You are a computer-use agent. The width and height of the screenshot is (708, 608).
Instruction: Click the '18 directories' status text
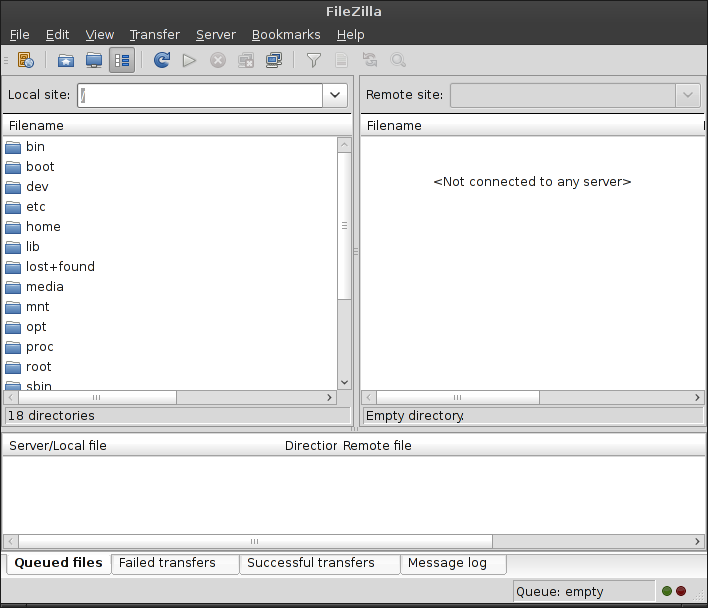[51, 415]
